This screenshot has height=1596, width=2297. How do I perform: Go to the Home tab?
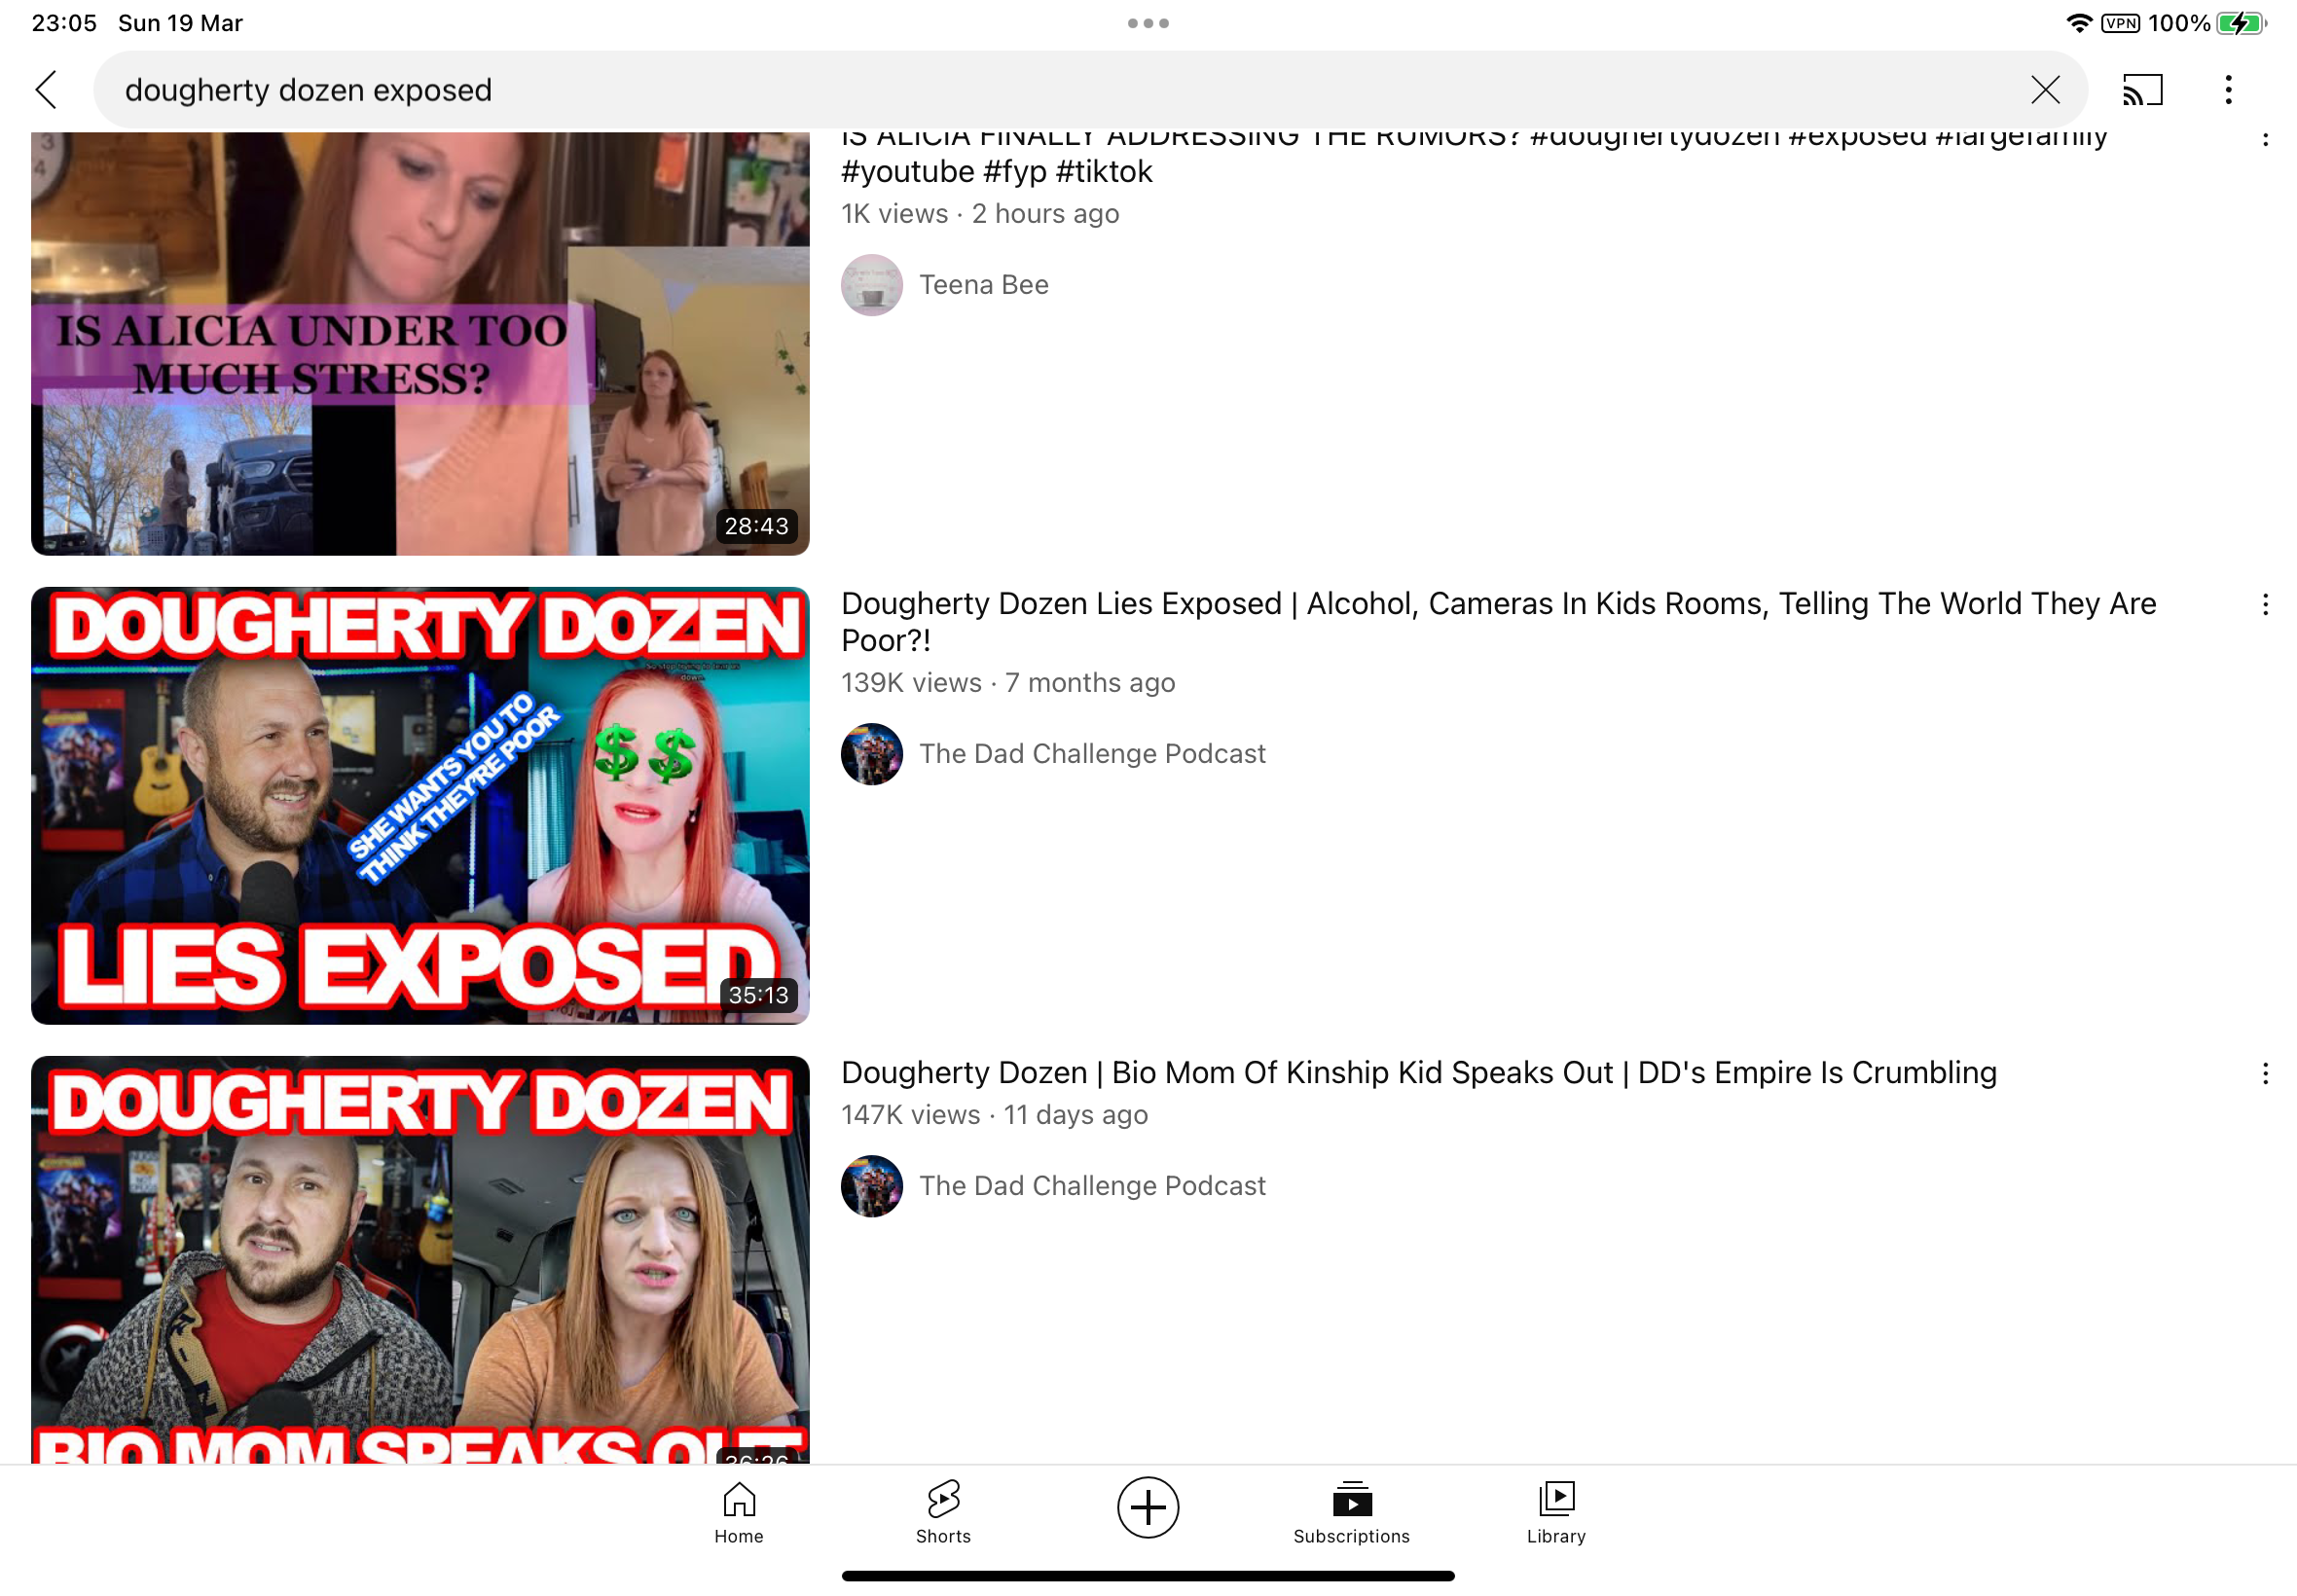coord(739,1512)
